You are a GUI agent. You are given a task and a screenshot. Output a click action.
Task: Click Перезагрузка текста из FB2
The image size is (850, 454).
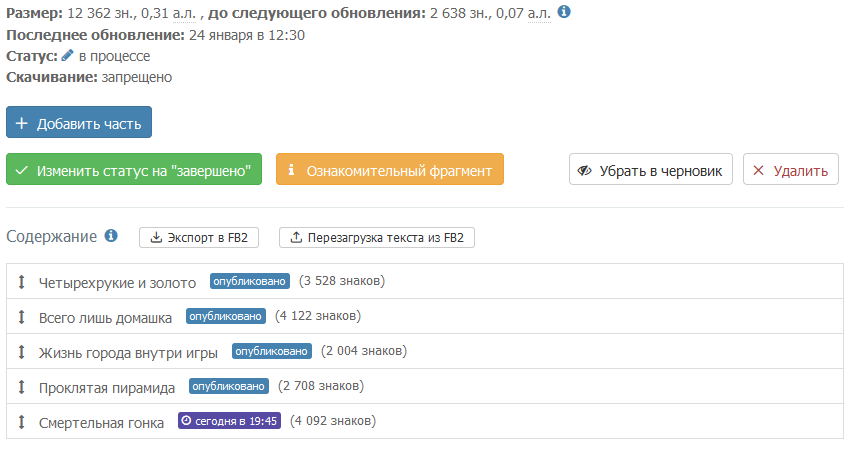pyautogui.click(x=377, y=238)
